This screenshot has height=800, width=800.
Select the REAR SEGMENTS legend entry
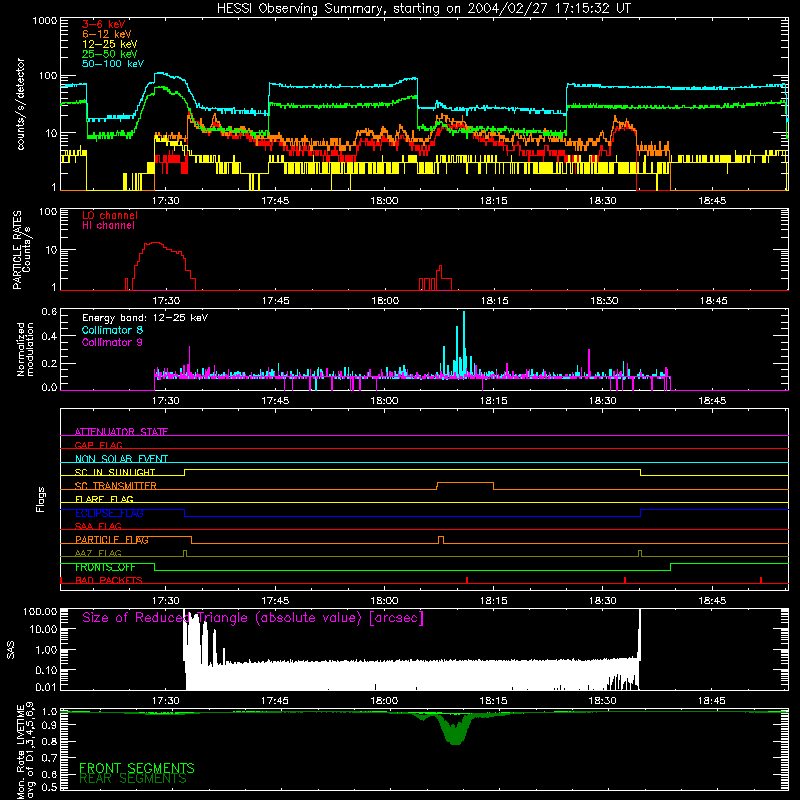[133, 779]
